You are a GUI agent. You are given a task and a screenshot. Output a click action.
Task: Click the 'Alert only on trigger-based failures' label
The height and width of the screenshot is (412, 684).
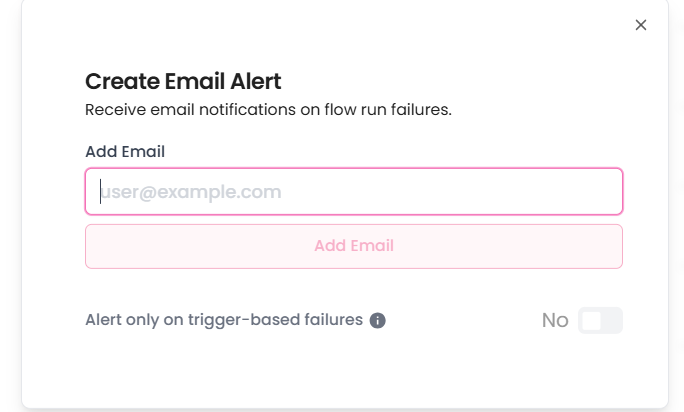tap(224, 320)
